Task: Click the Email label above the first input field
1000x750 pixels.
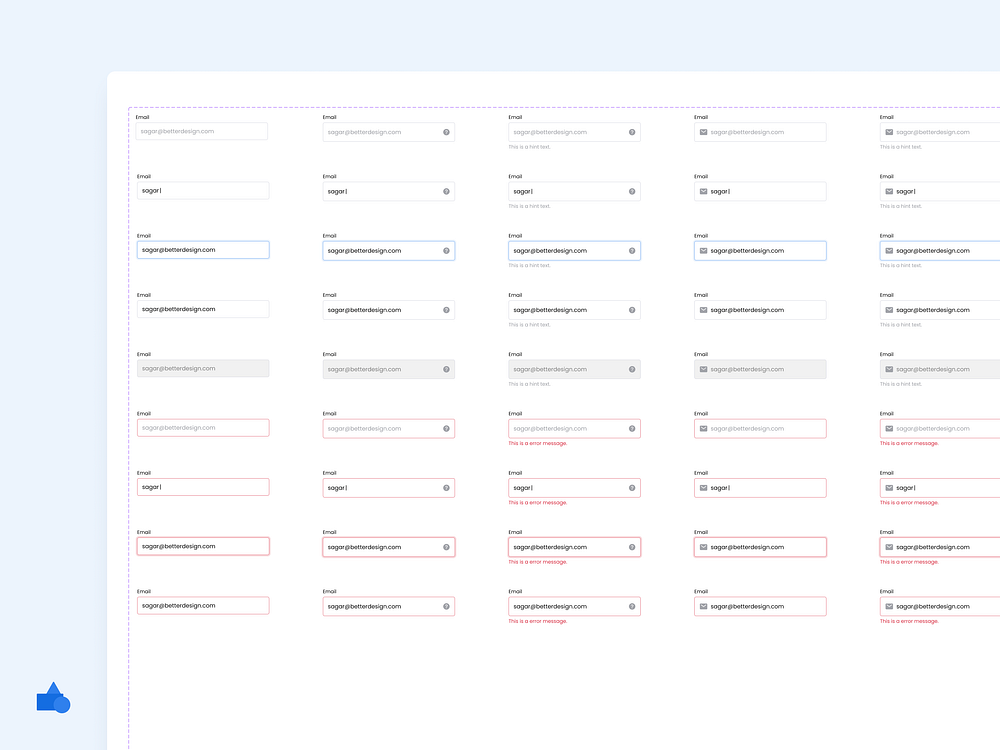Action: pyautogui.click(x=141, y=116)
